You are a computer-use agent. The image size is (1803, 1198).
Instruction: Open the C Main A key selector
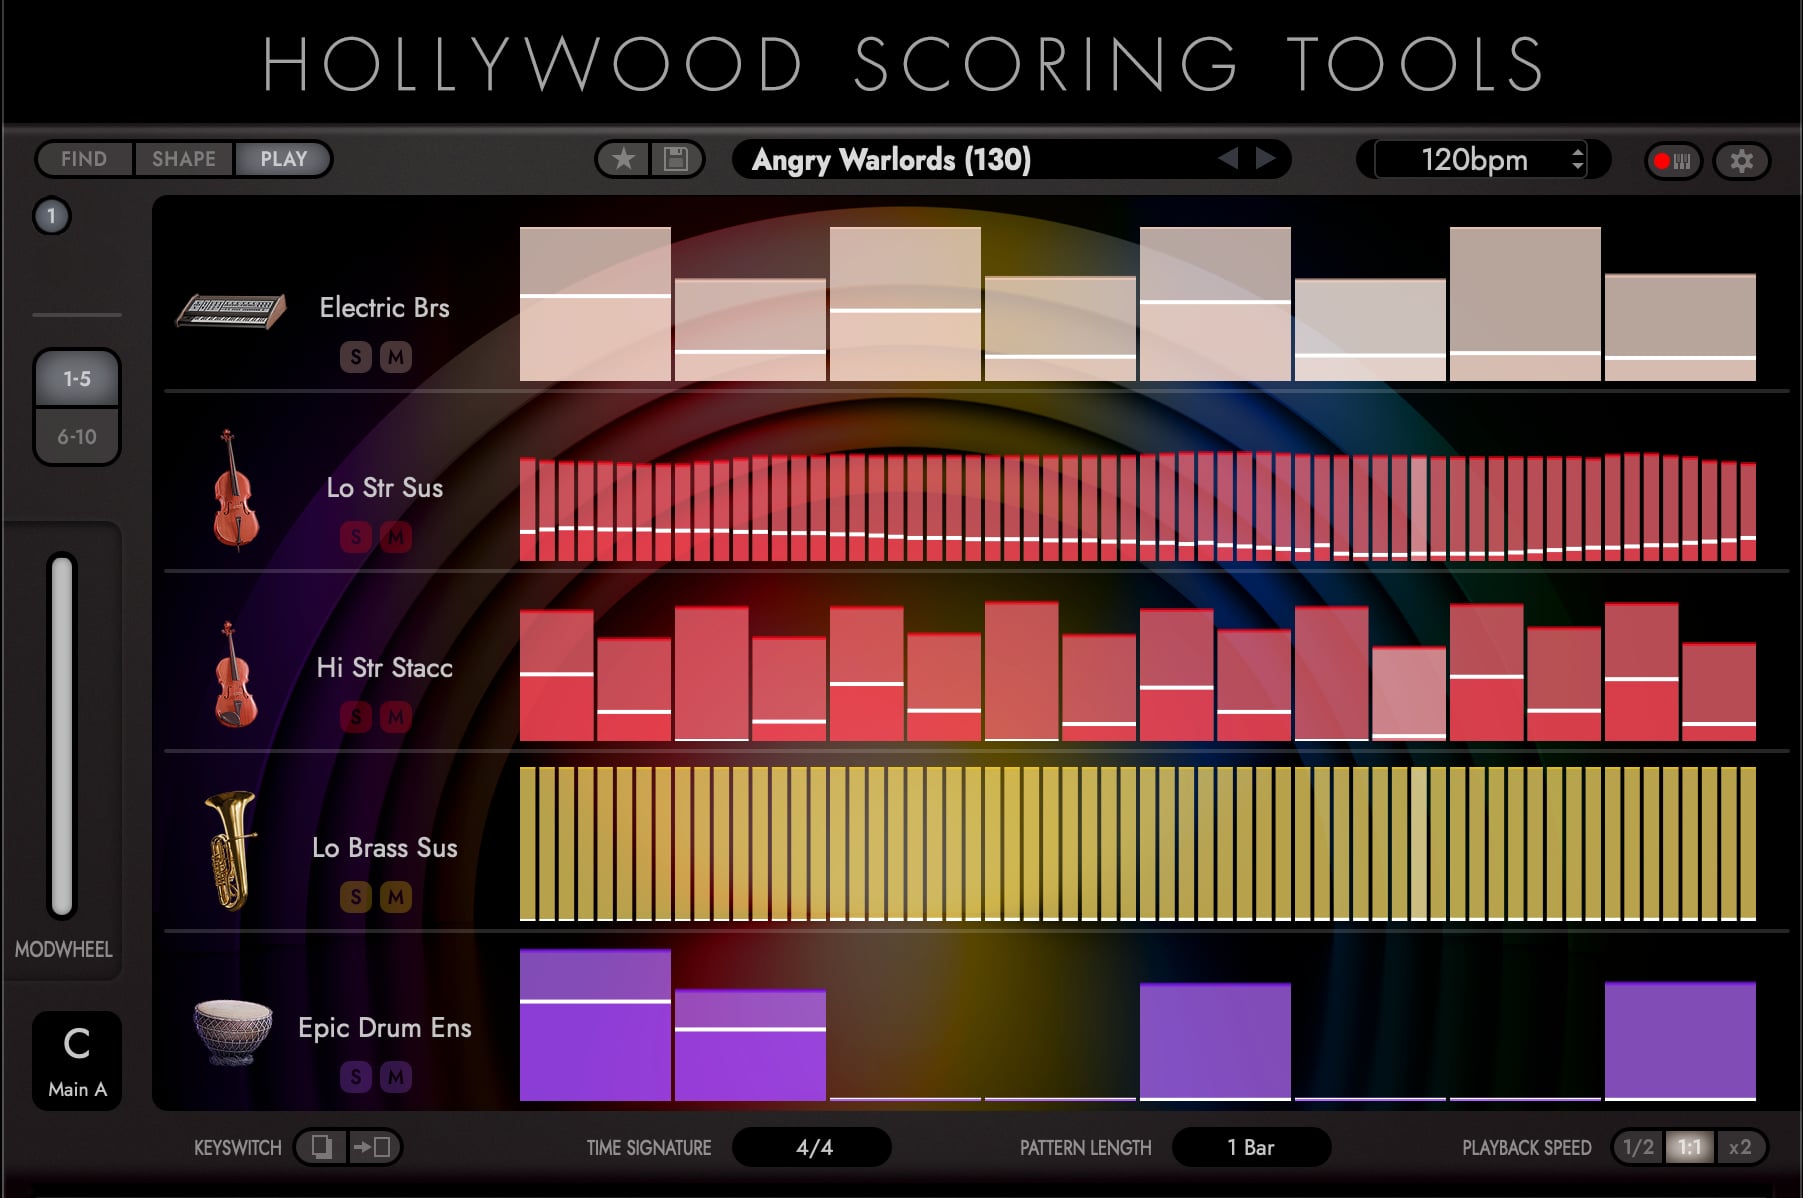coord(77,1061)
